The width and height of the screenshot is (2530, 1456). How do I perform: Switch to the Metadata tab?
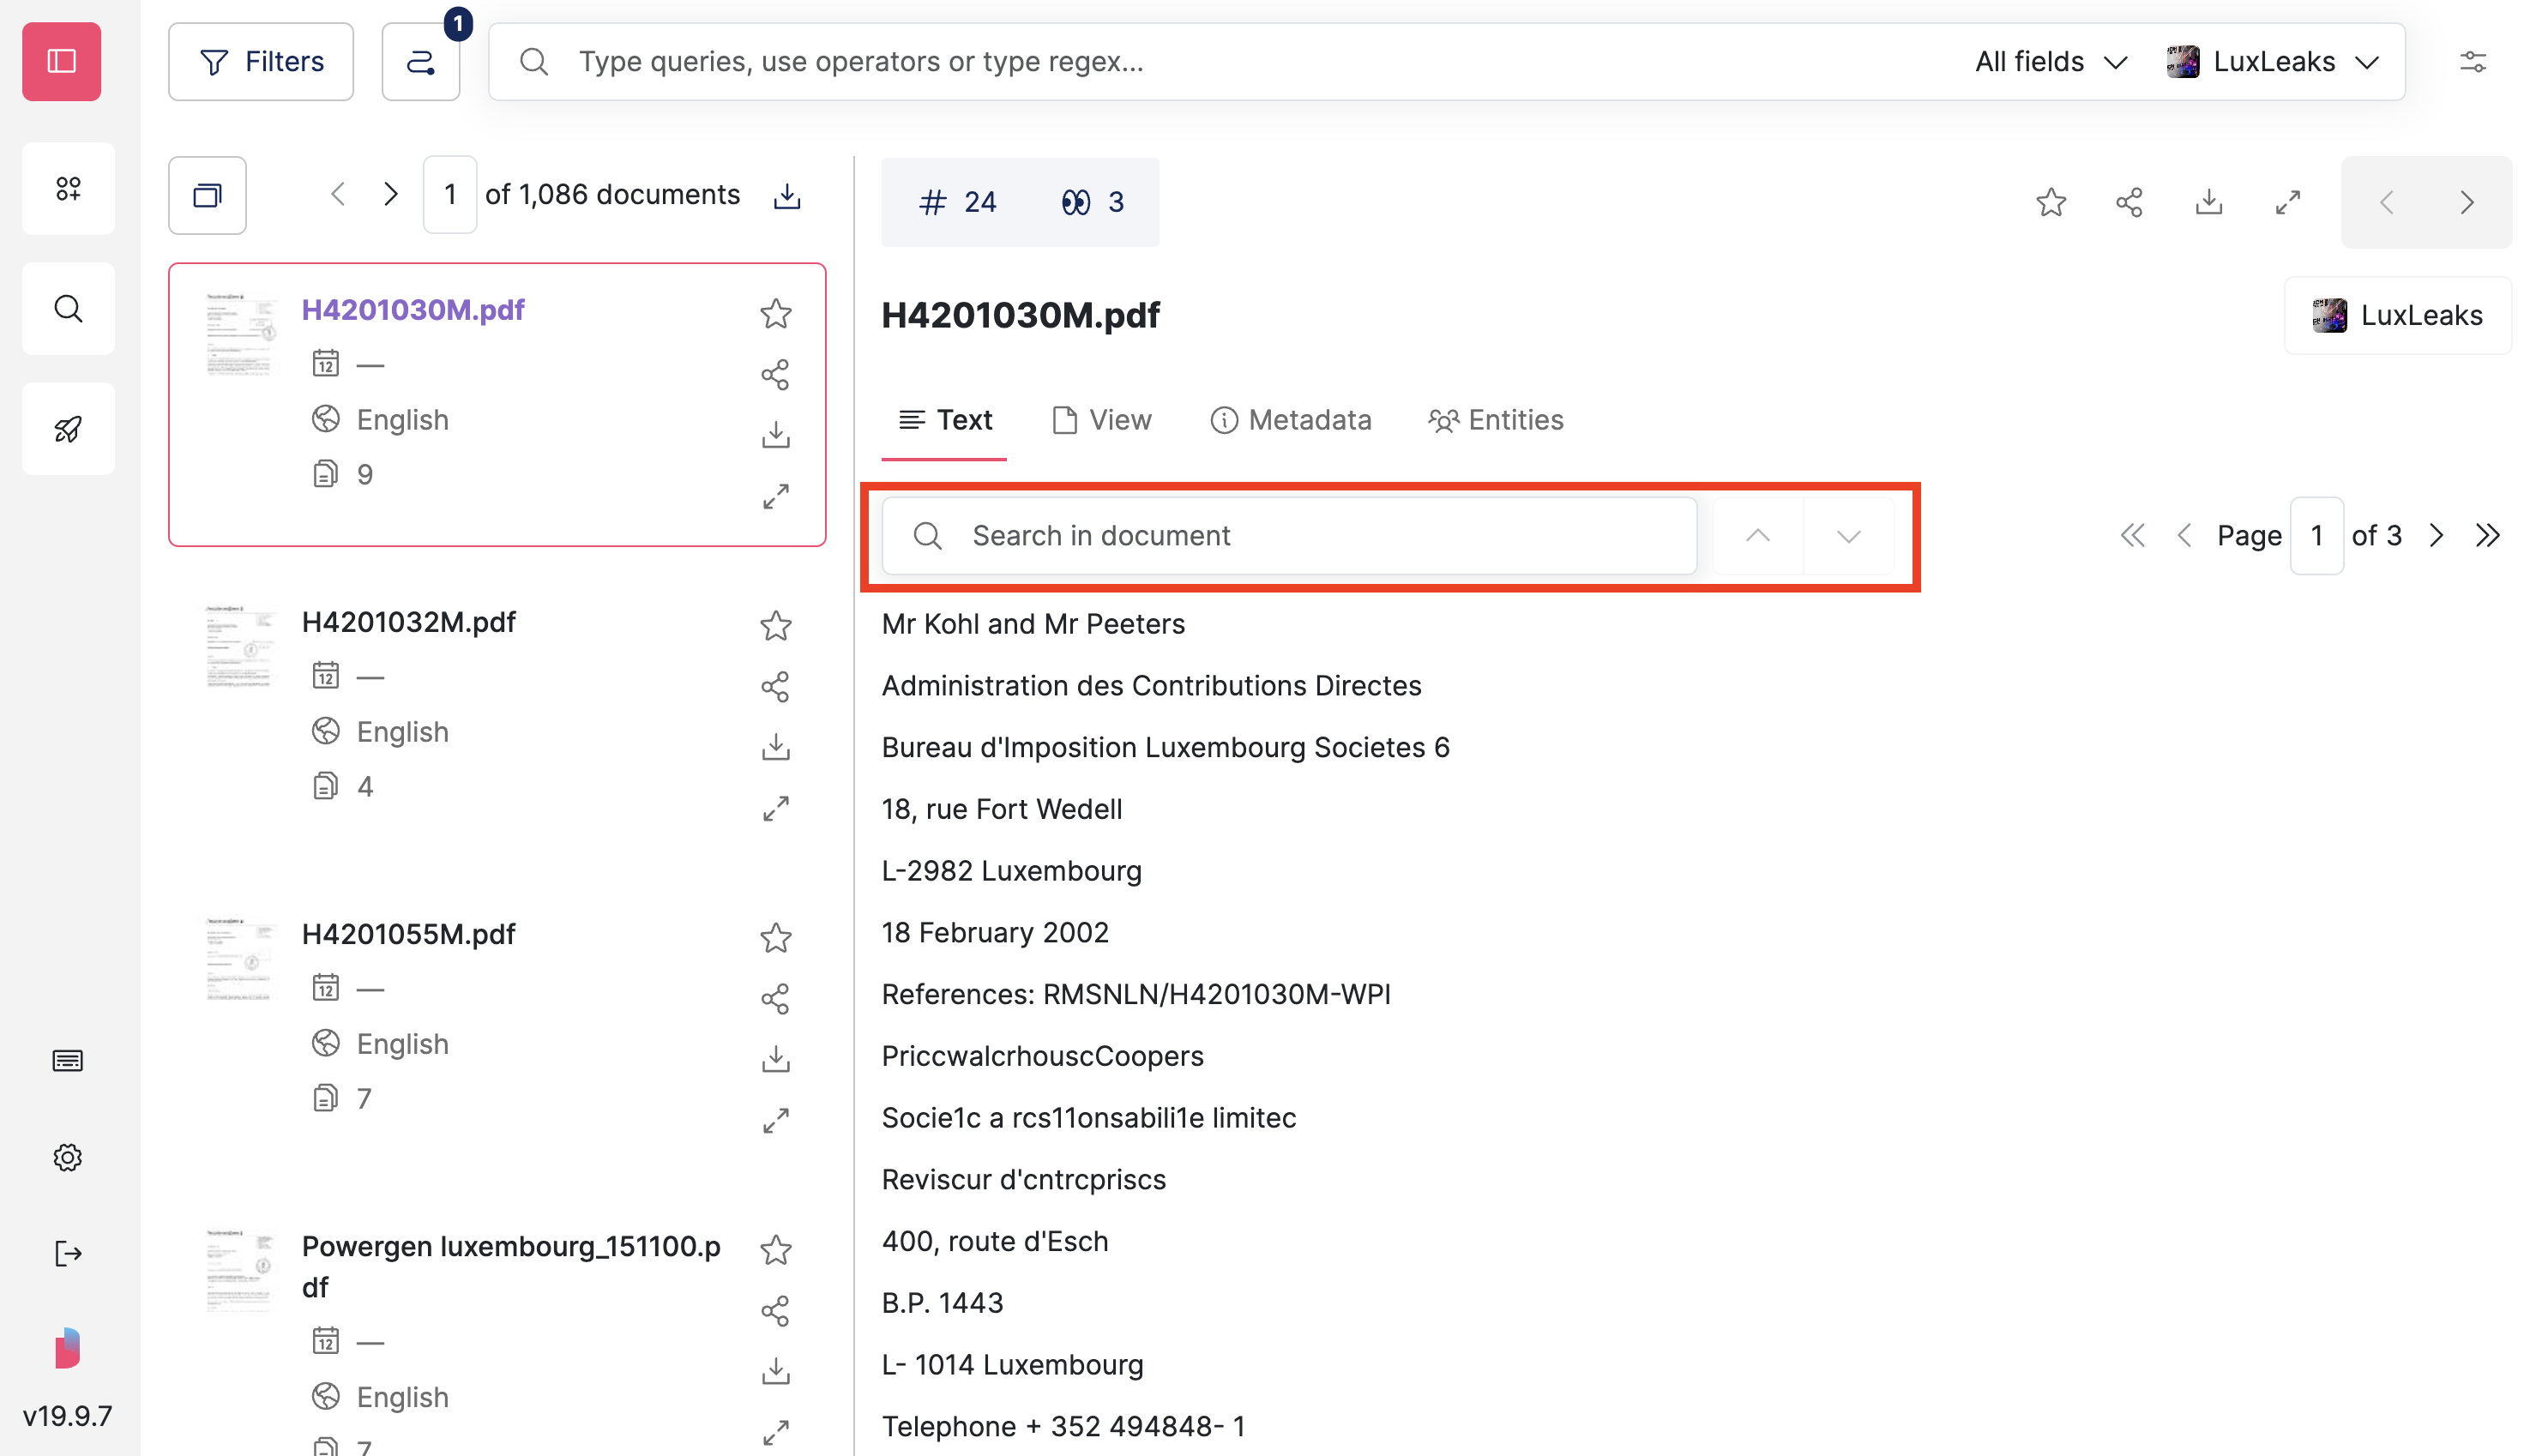click(x=1290, y=420)
